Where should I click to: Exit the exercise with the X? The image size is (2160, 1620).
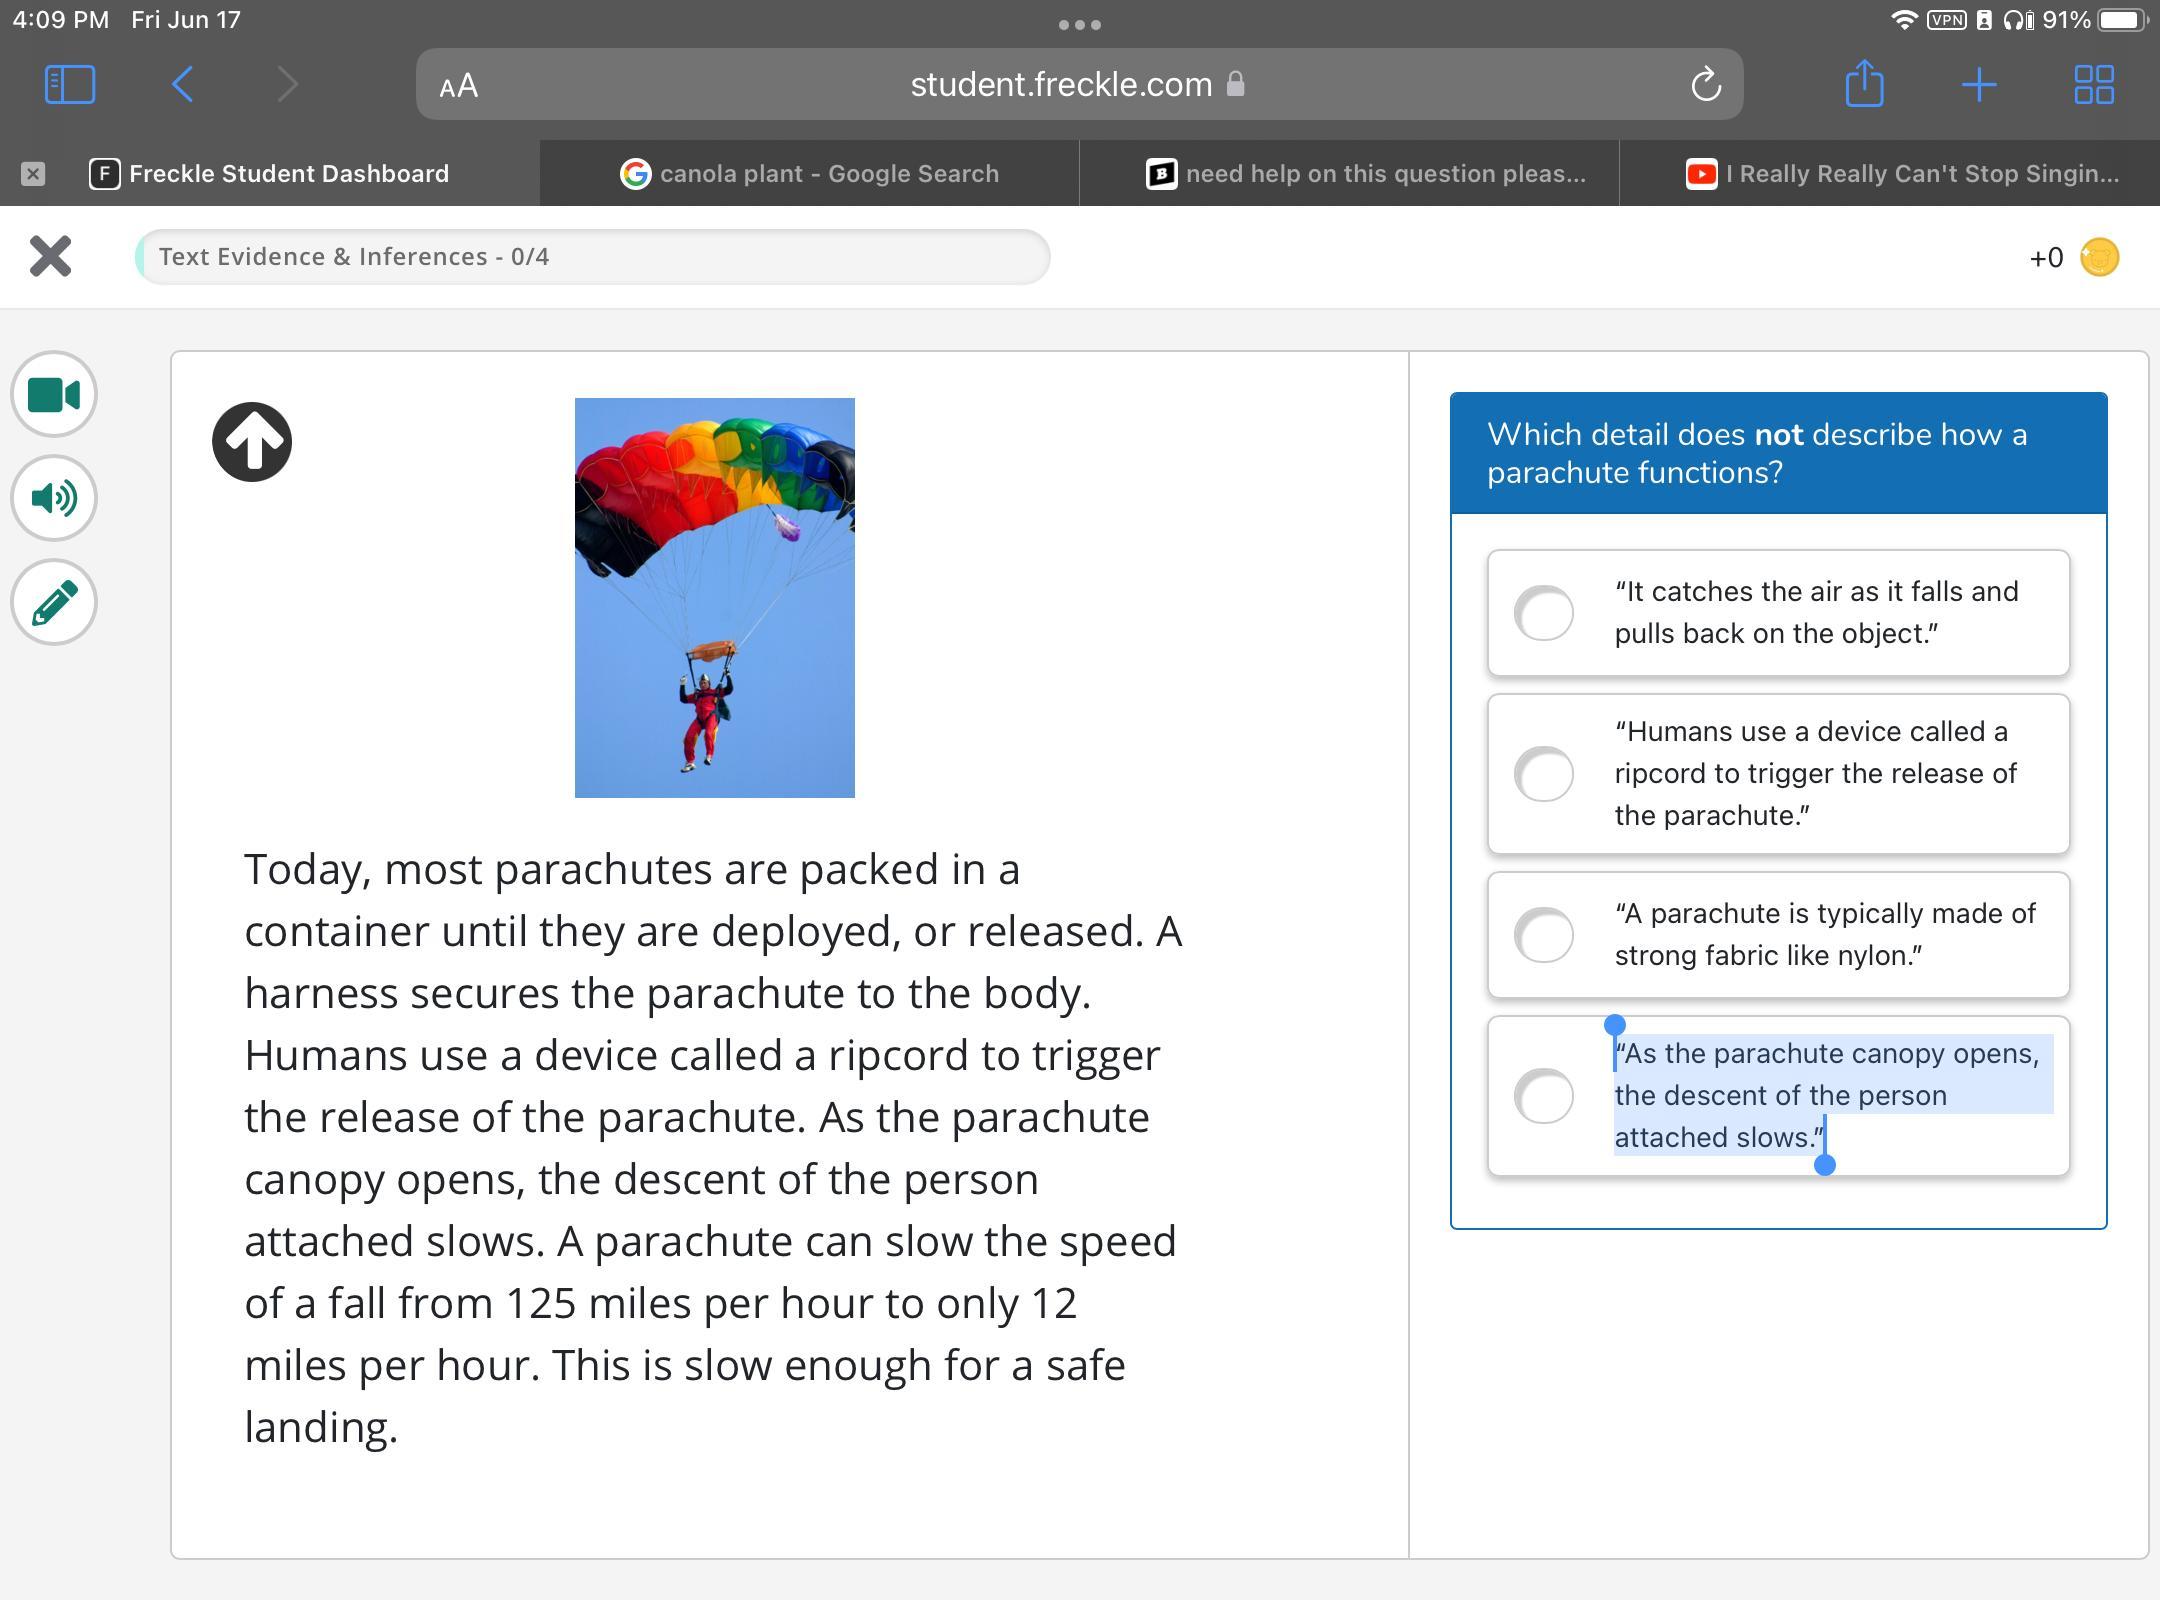pos(50,256)
